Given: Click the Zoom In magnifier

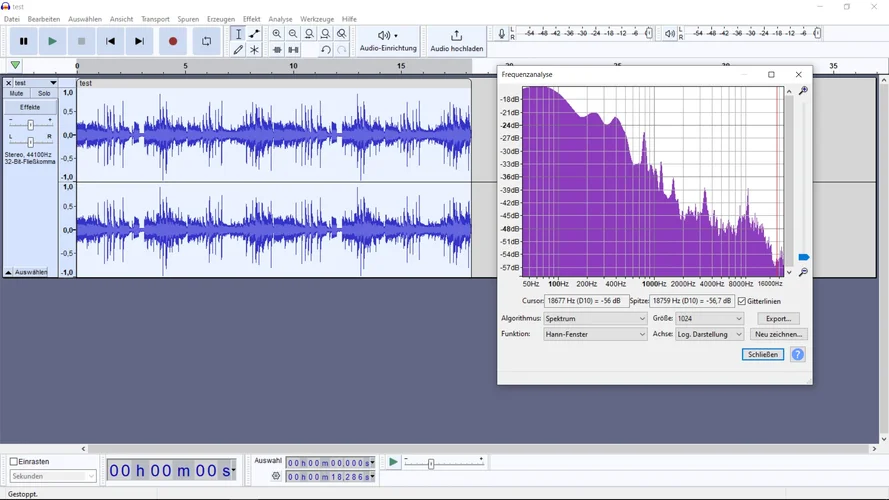Looking at the screenshot, I should pyautogui.click(x=277, y=34).
